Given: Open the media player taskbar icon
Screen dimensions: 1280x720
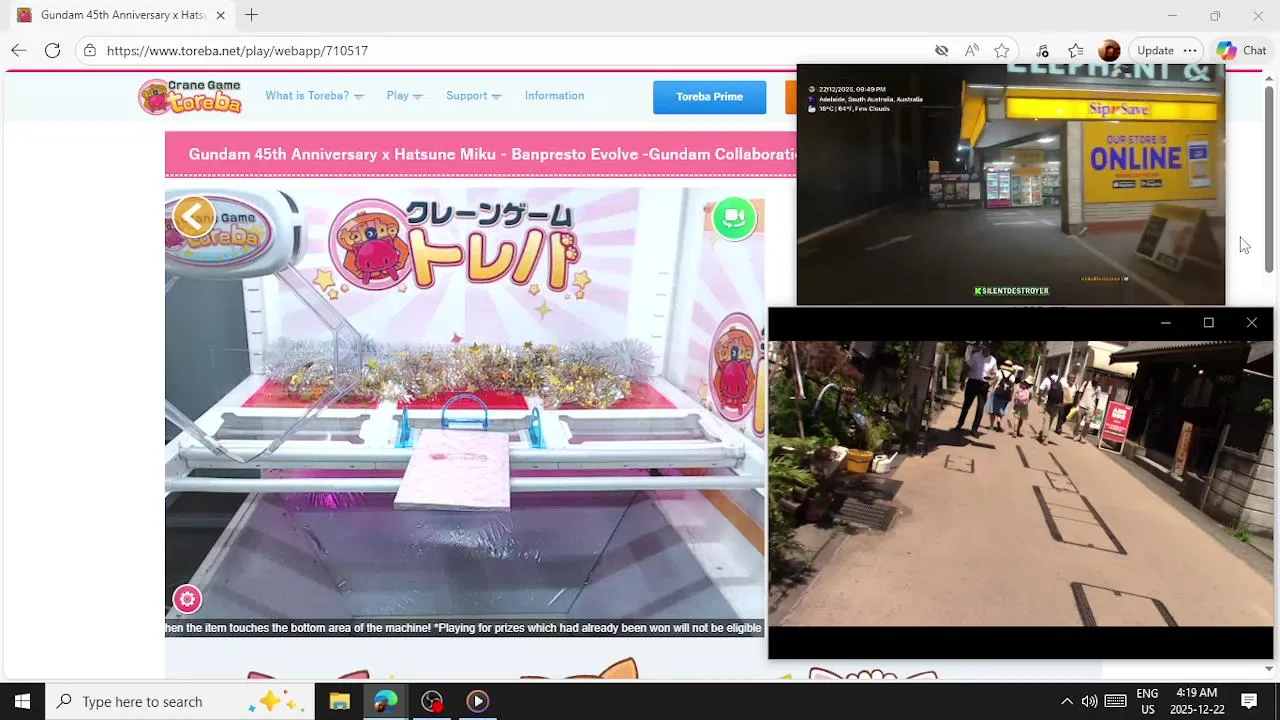Looking at the screenshot, I should tap(478, 701).
